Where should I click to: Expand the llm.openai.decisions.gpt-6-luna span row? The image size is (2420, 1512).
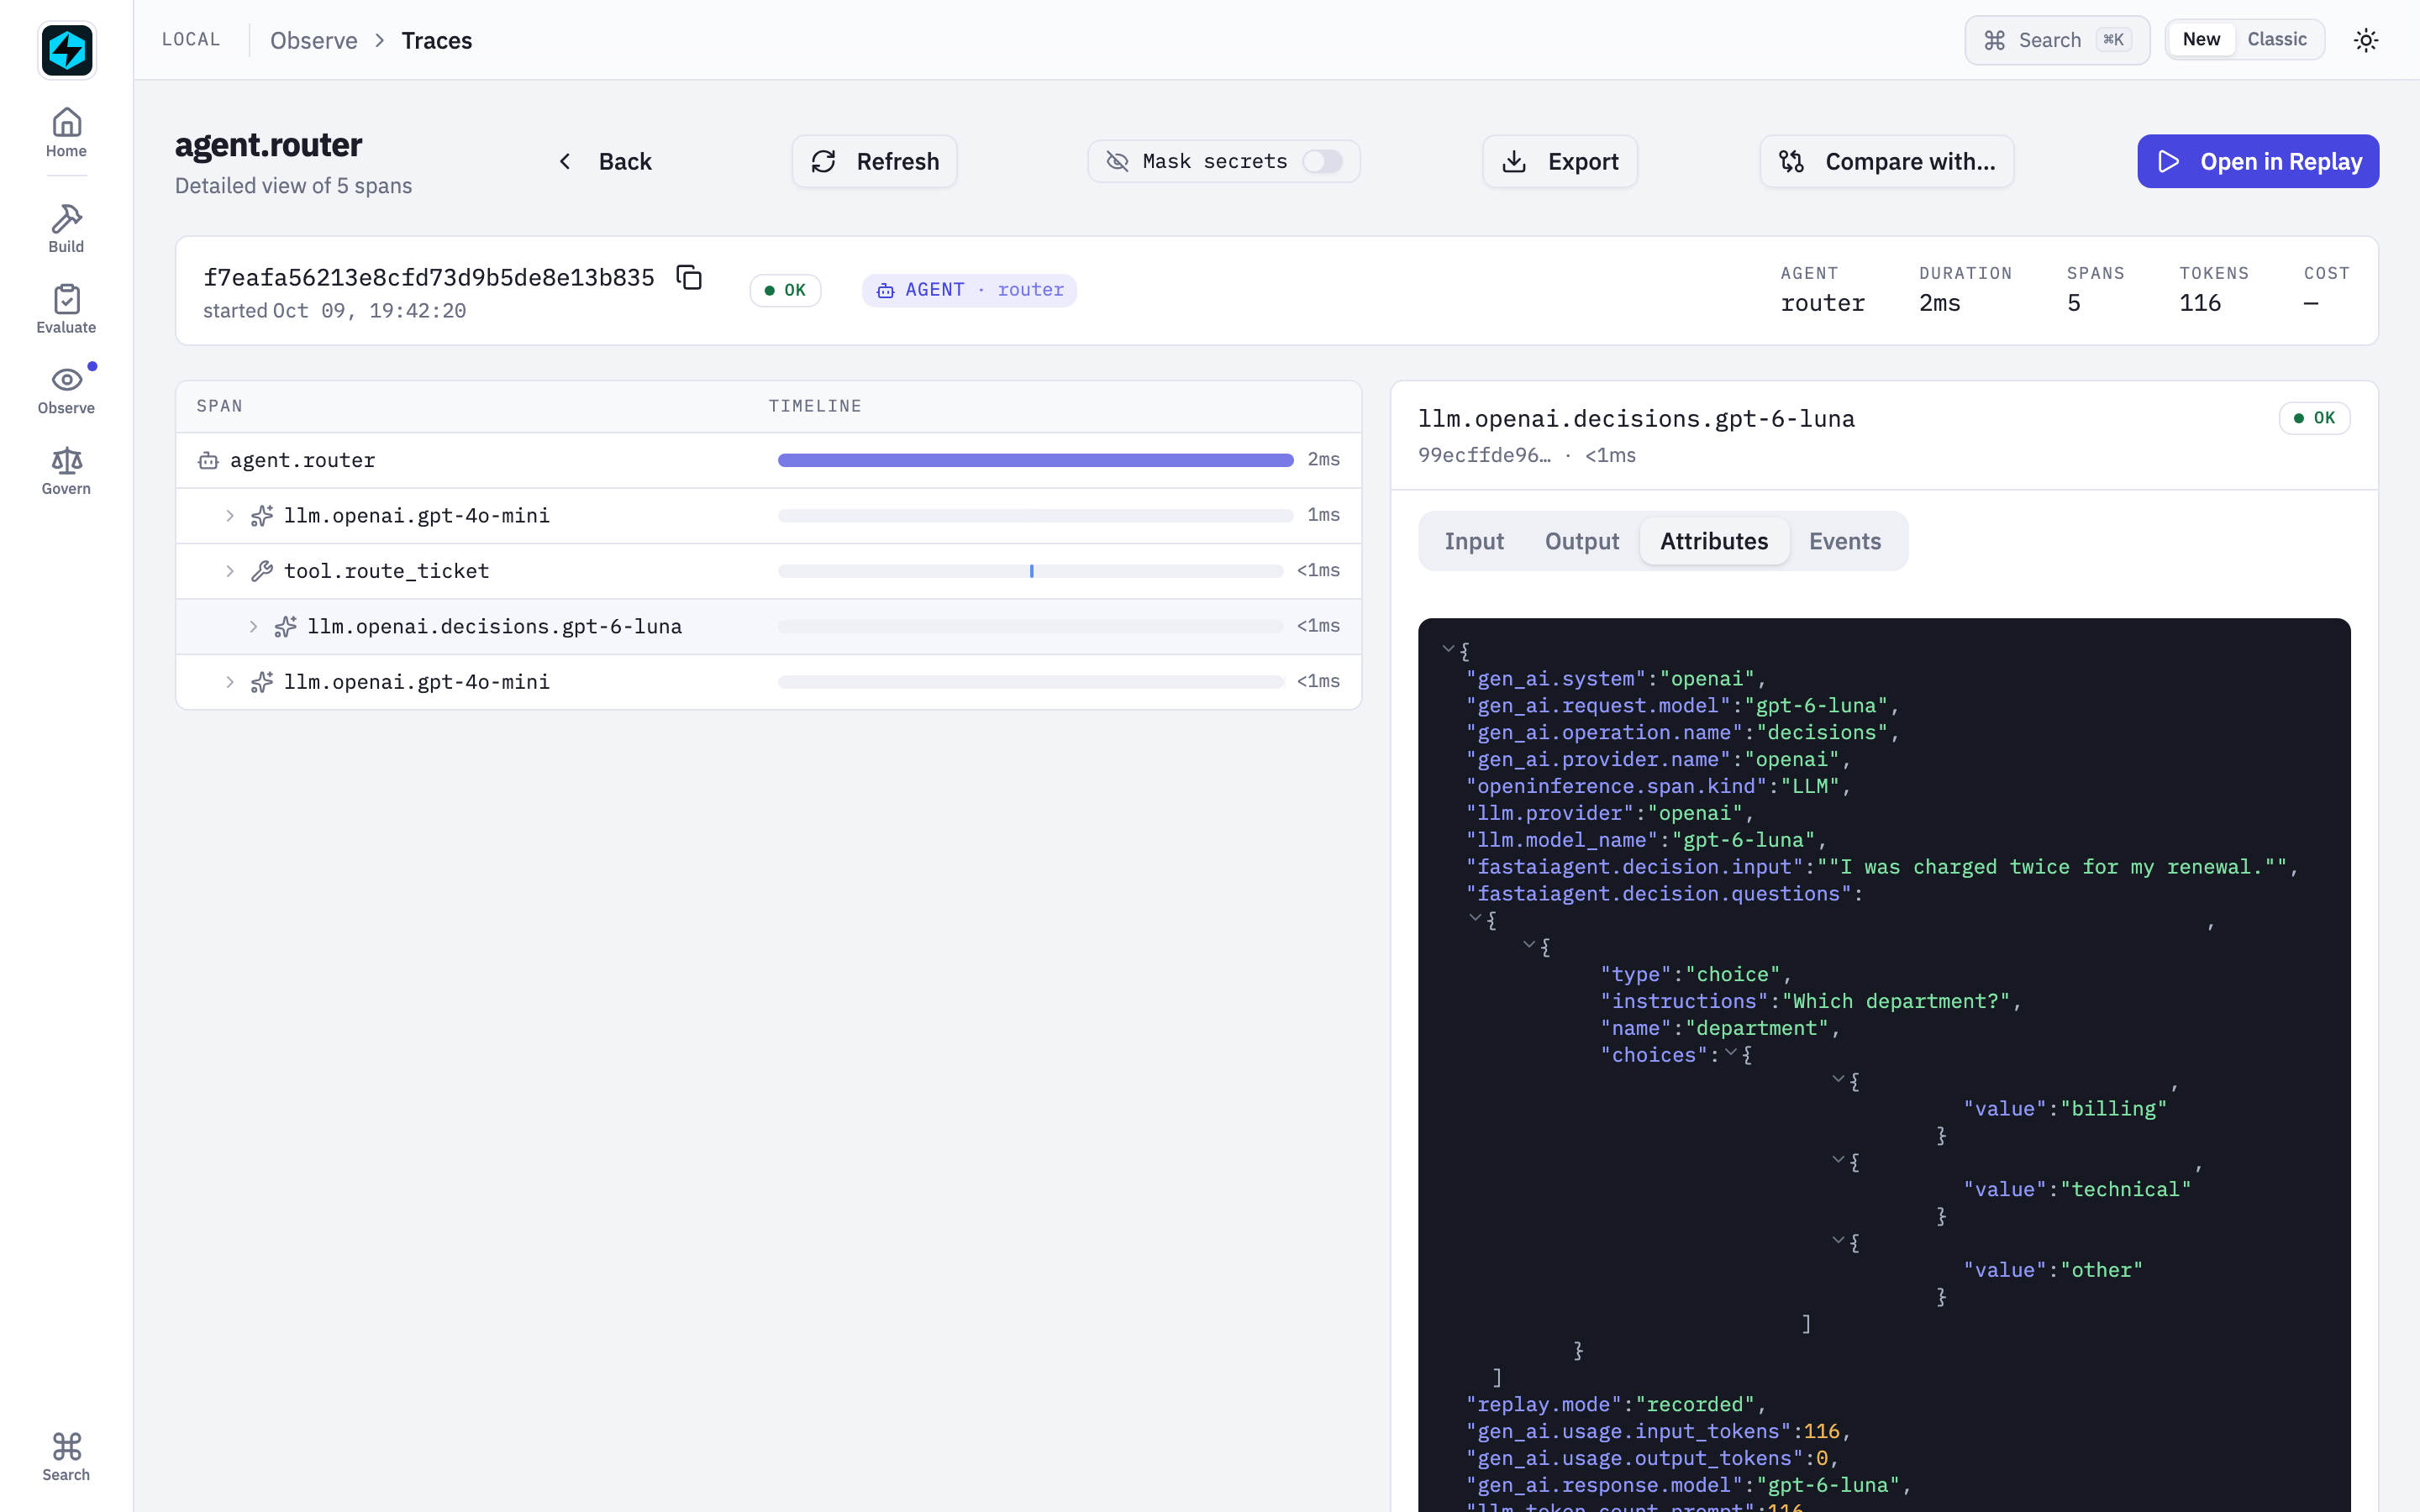(x=254, y=627)
